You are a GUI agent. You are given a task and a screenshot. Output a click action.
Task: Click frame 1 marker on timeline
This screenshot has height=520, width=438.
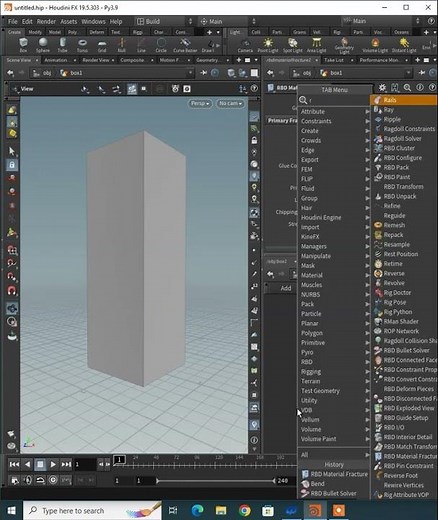click(119, 460)
